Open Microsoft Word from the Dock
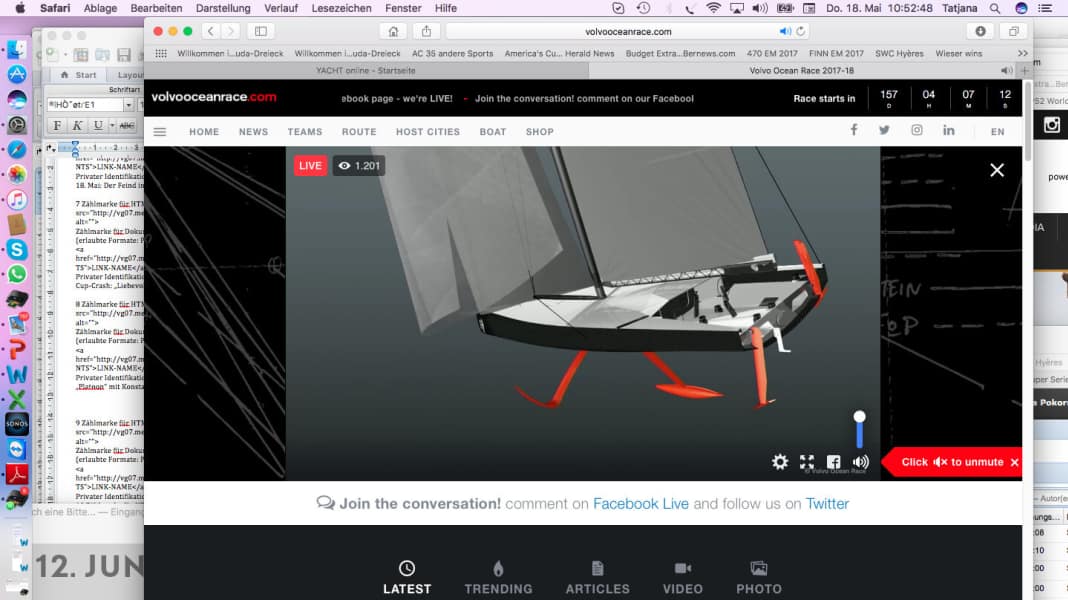The width and height of the screenshot is (1068, 600). [x=16, y=374]
